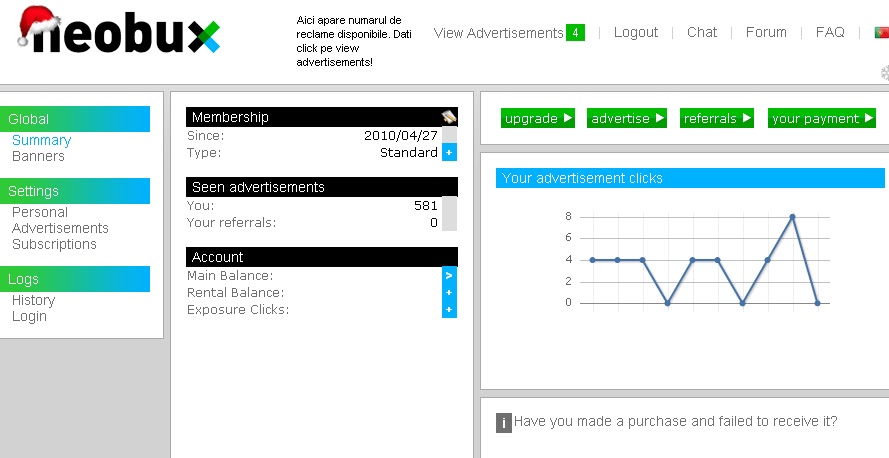Open Advertisements settings in the sidebar
This screenshot has height=458, width=889.
pos(60,228)
